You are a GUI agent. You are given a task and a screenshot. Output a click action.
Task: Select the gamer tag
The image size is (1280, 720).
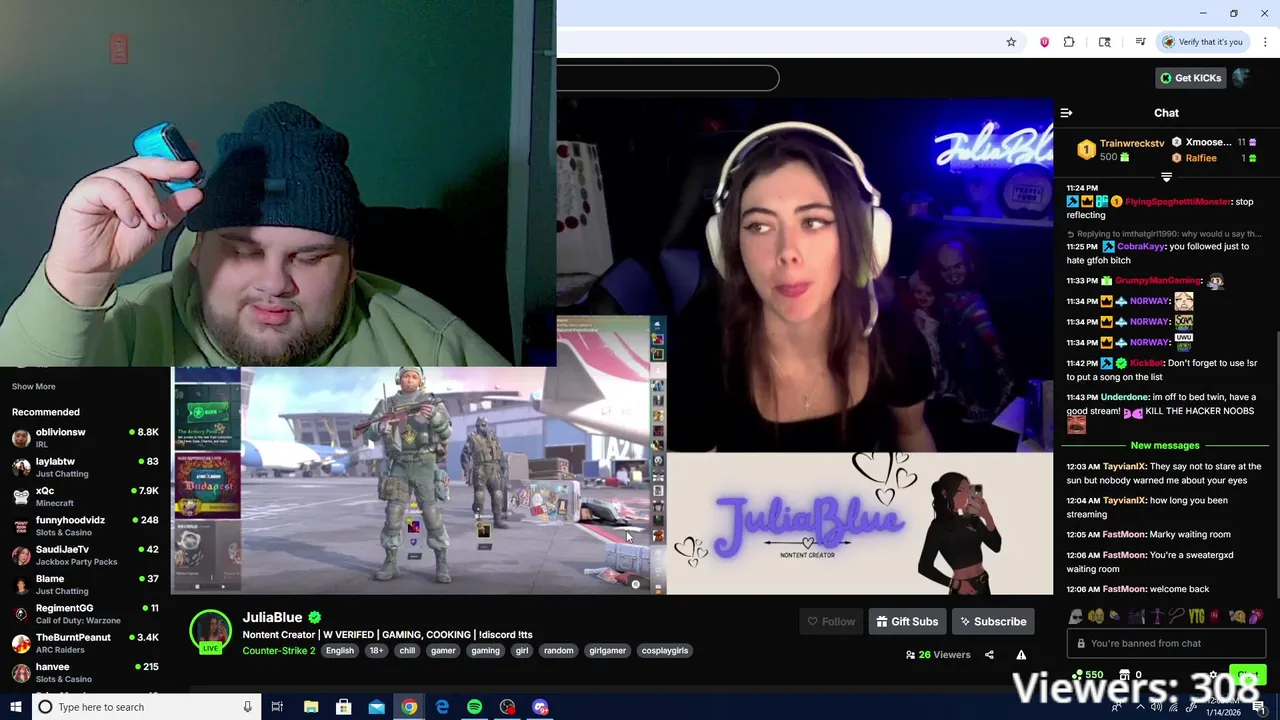coord(443,651)
